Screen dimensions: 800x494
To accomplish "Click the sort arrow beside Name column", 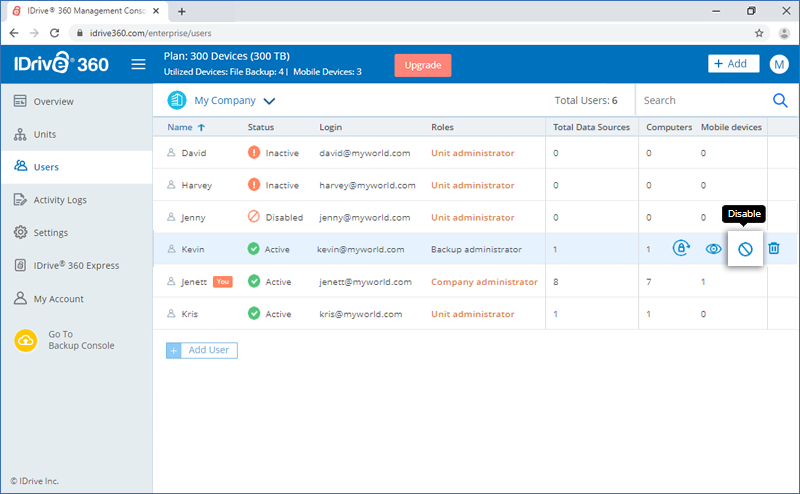I will coord(202,128).
